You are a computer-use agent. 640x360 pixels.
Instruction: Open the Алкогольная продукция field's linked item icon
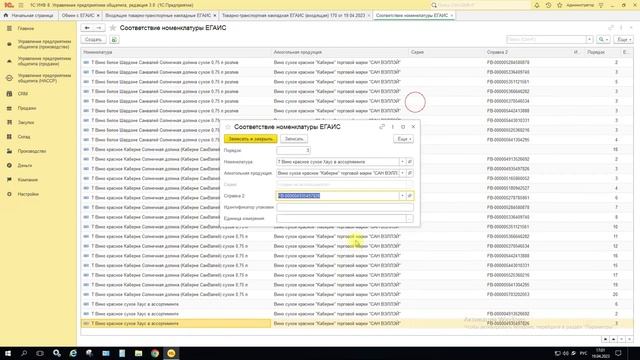coord(410,173)
